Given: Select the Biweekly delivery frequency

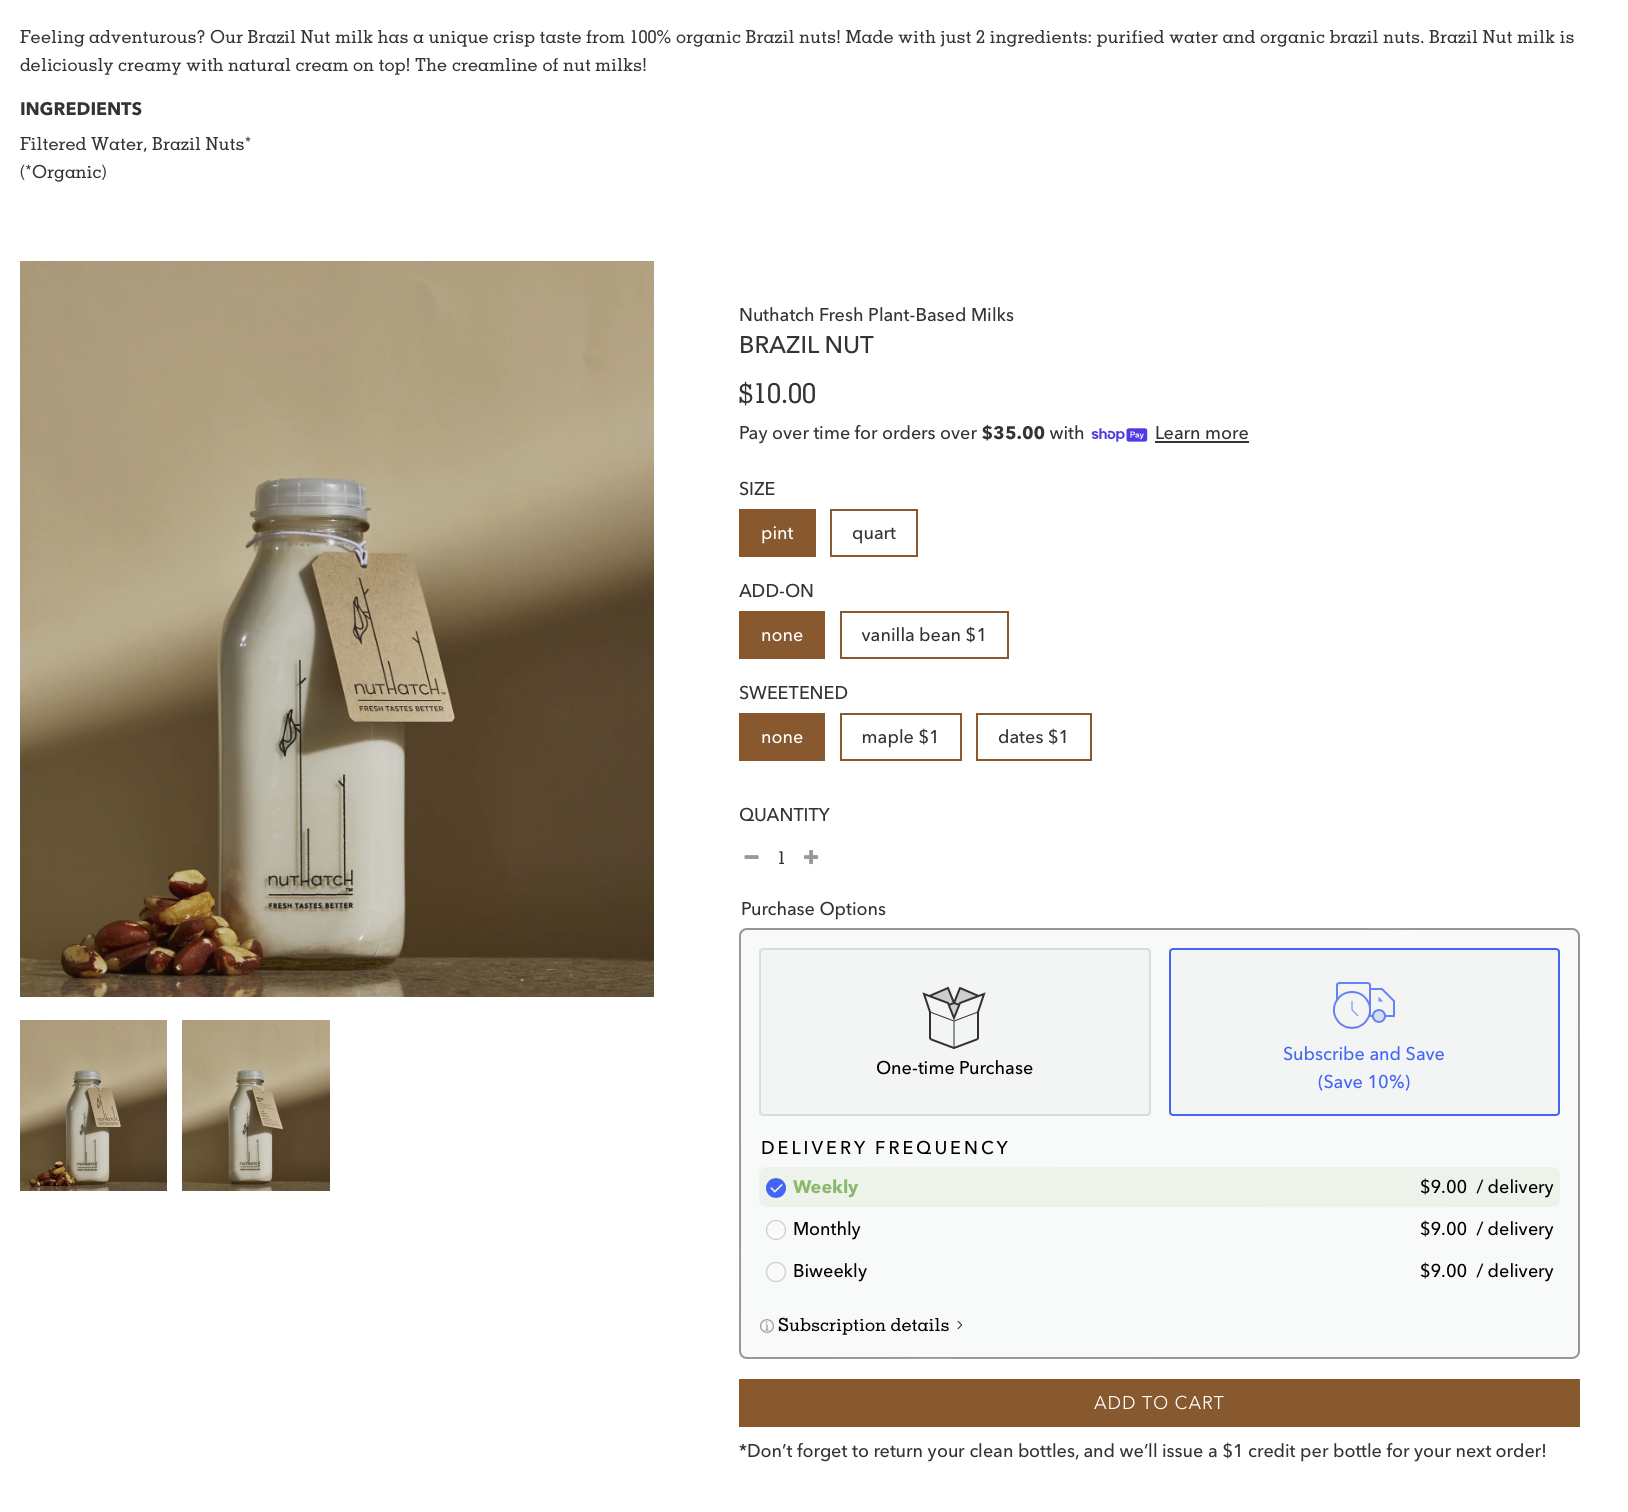Looking at the screenshot, I should point(1159,1271).
